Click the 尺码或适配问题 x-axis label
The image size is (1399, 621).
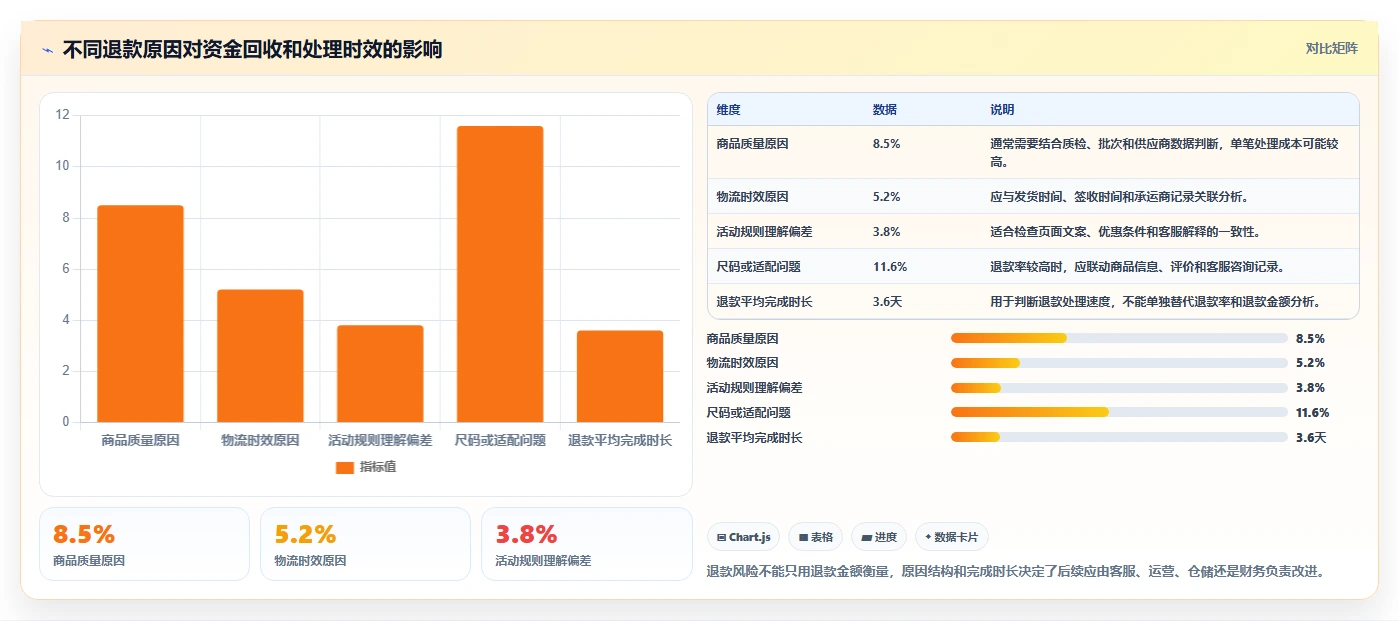tap(500, 440)
